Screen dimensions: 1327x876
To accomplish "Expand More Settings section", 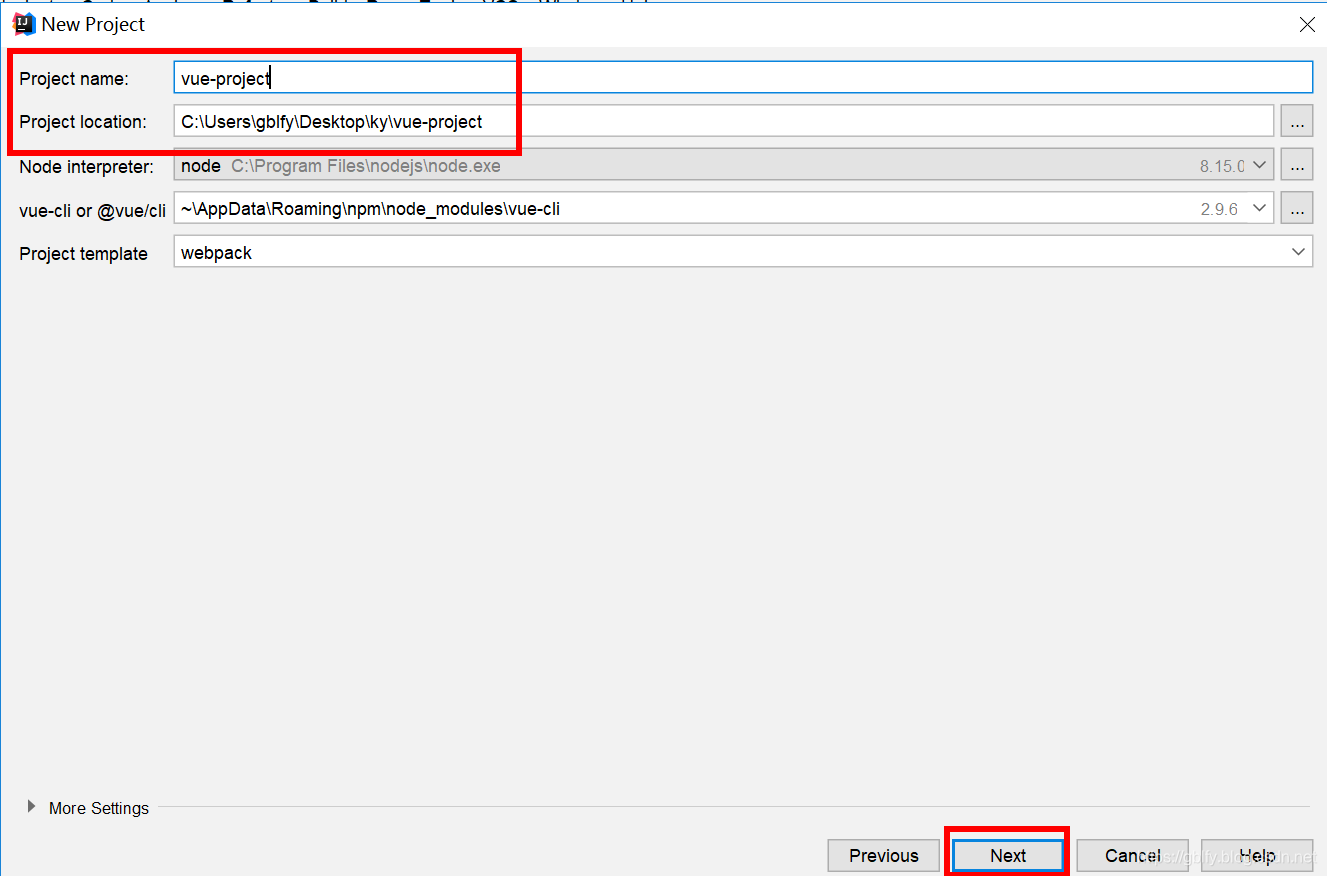I will pos(31,806).
